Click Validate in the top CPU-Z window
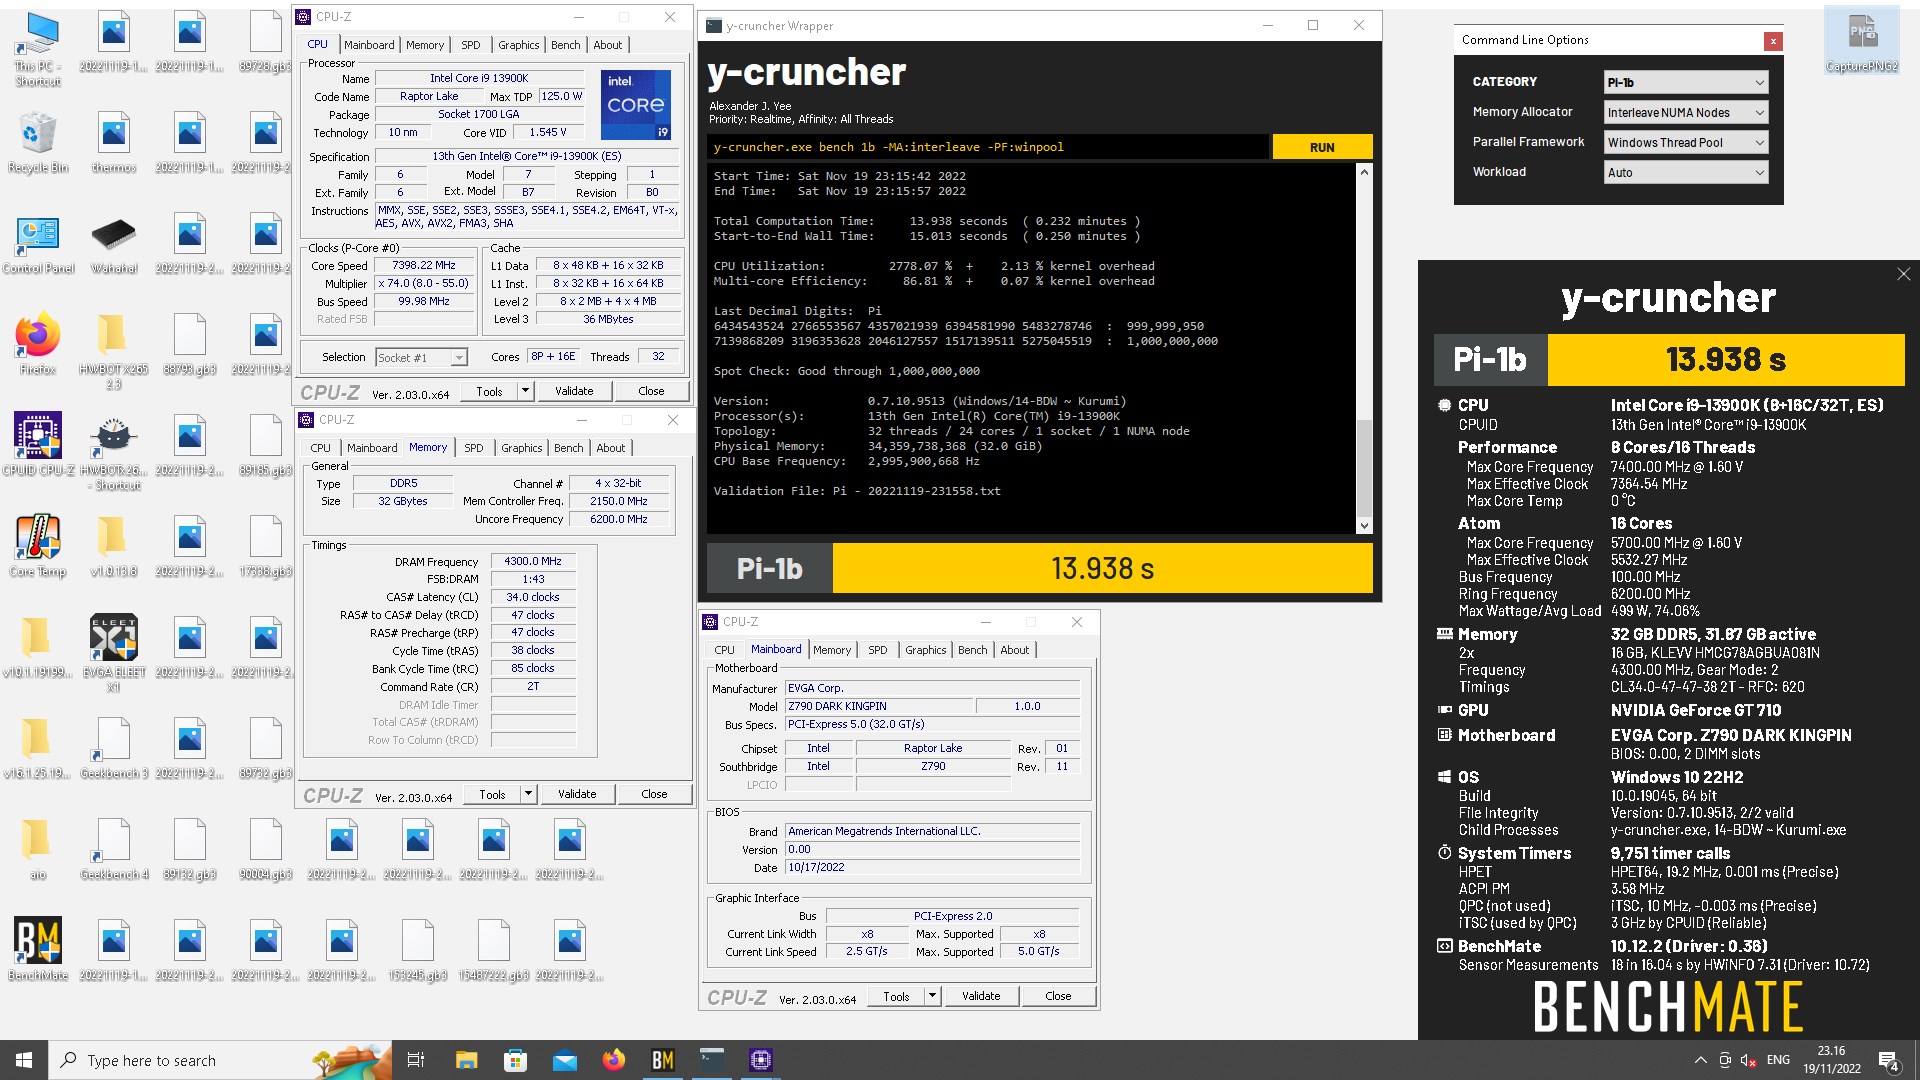1920x1080 pixels. tap(574, 391)
